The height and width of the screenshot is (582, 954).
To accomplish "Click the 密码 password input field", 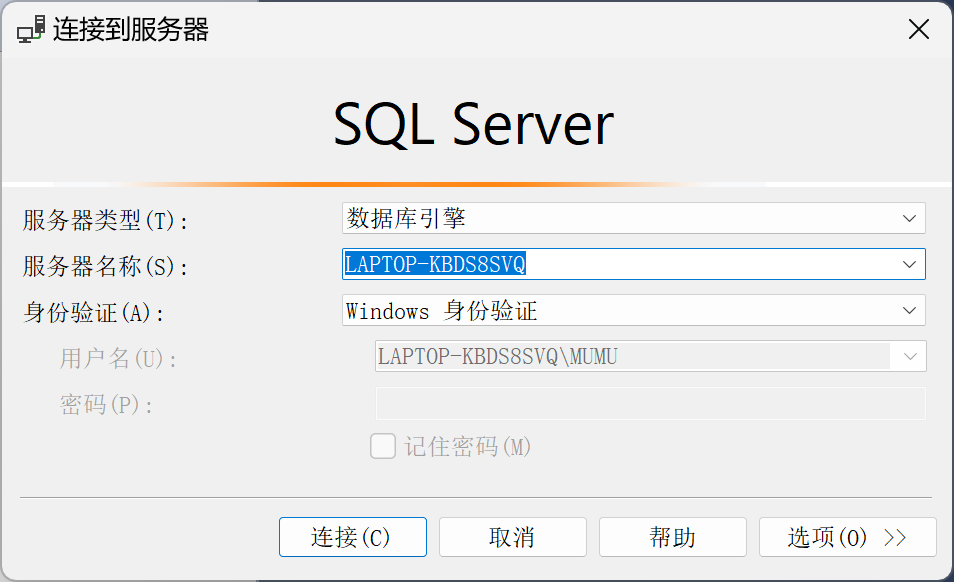I will coord(650,403).
